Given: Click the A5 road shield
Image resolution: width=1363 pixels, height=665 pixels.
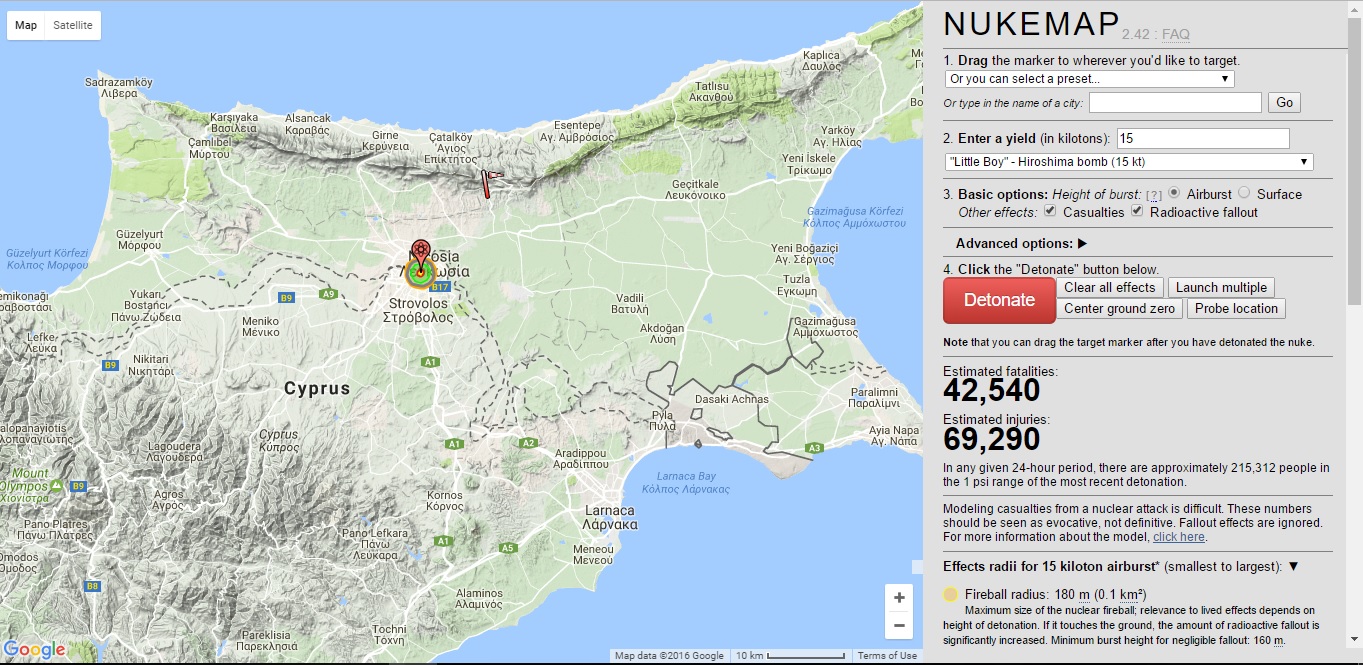Looking at the screenshot, I should click(x=508, y=547).
